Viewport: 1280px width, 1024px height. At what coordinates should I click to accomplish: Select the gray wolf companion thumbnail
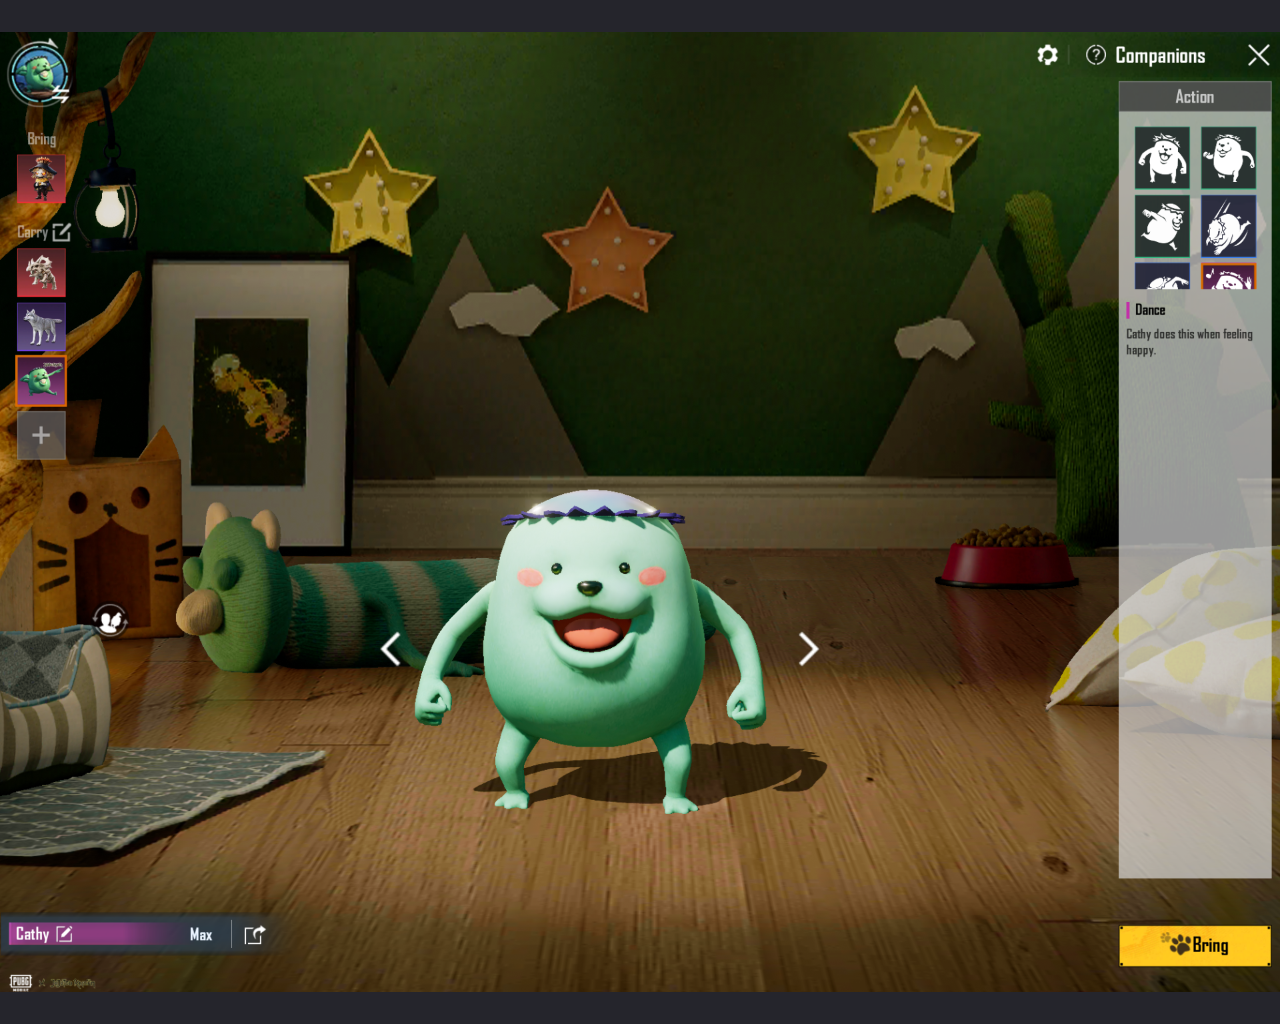coord(41,327)
